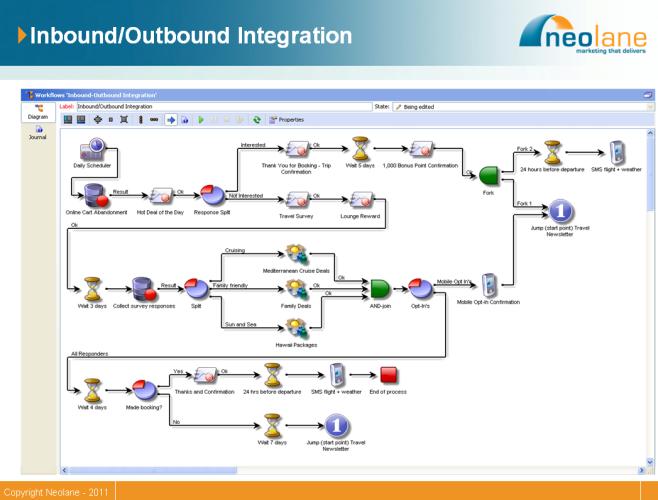Open the workflow Properties button
Image resolution: width=658 pixels, height=500 pixels.
click(284, 119)
